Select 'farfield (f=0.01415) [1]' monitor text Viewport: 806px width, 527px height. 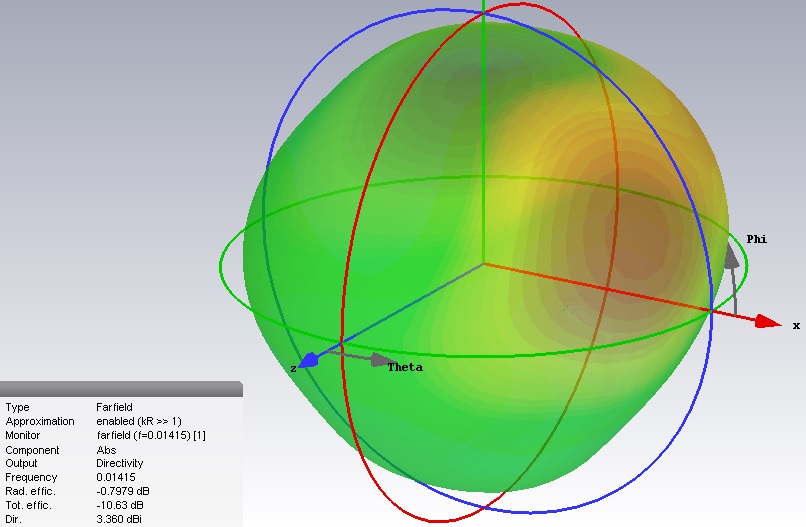(151, 435)
